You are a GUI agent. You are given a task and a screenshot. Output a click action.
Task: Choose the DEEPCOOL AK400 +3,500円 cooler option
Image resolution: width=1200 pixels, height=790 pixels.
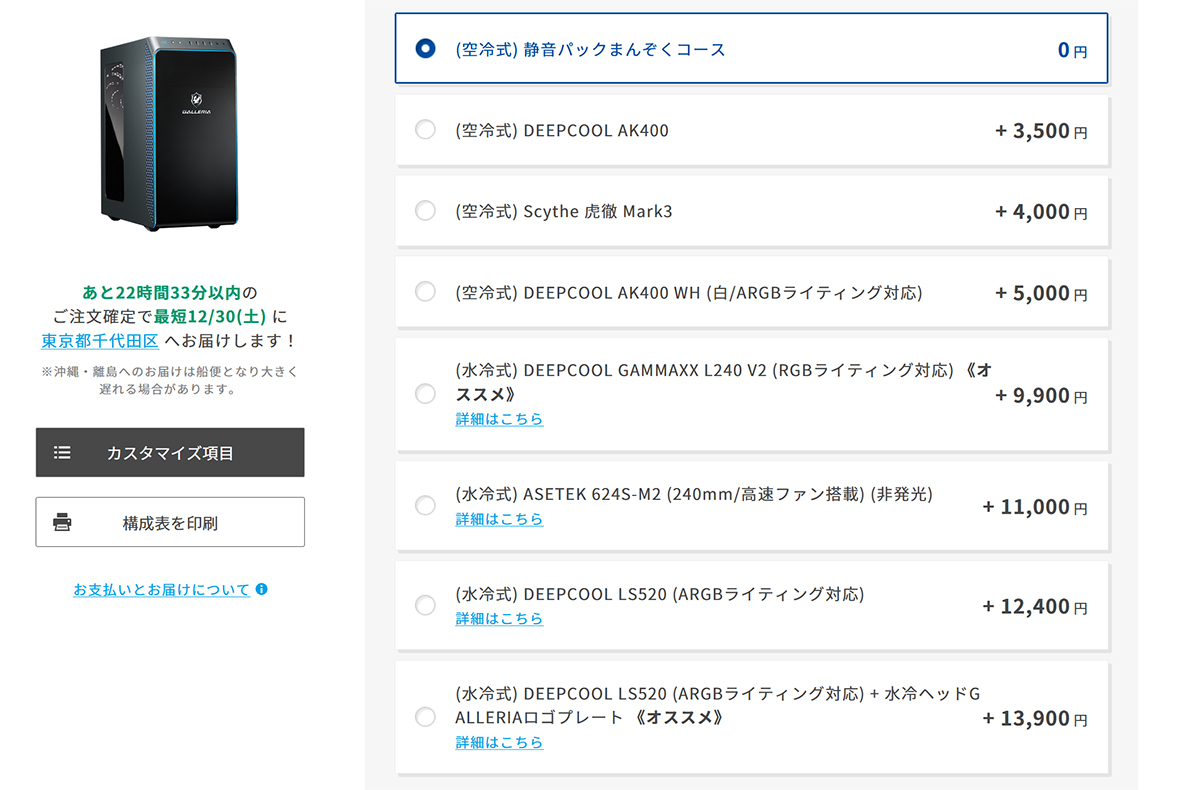[x=425, y=130]
